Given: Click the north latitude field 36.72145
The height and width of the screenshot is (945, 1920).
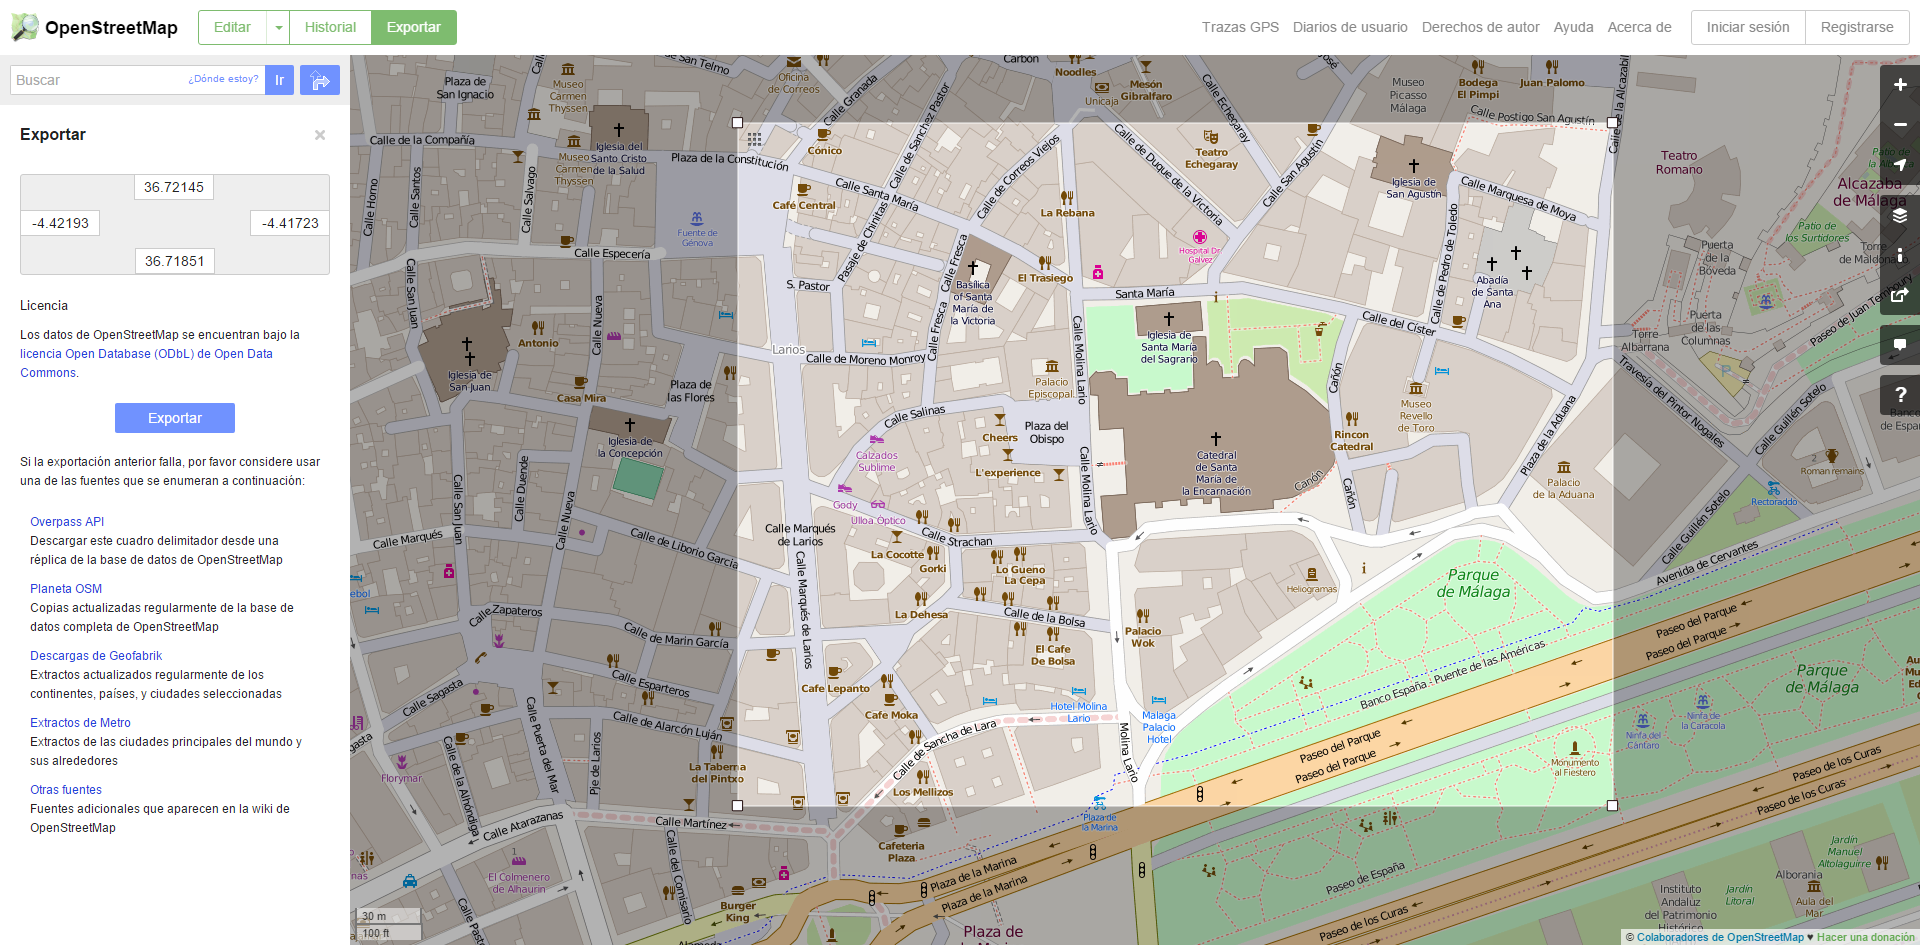Looking at the screenshot, I should (x=174, y=187).
